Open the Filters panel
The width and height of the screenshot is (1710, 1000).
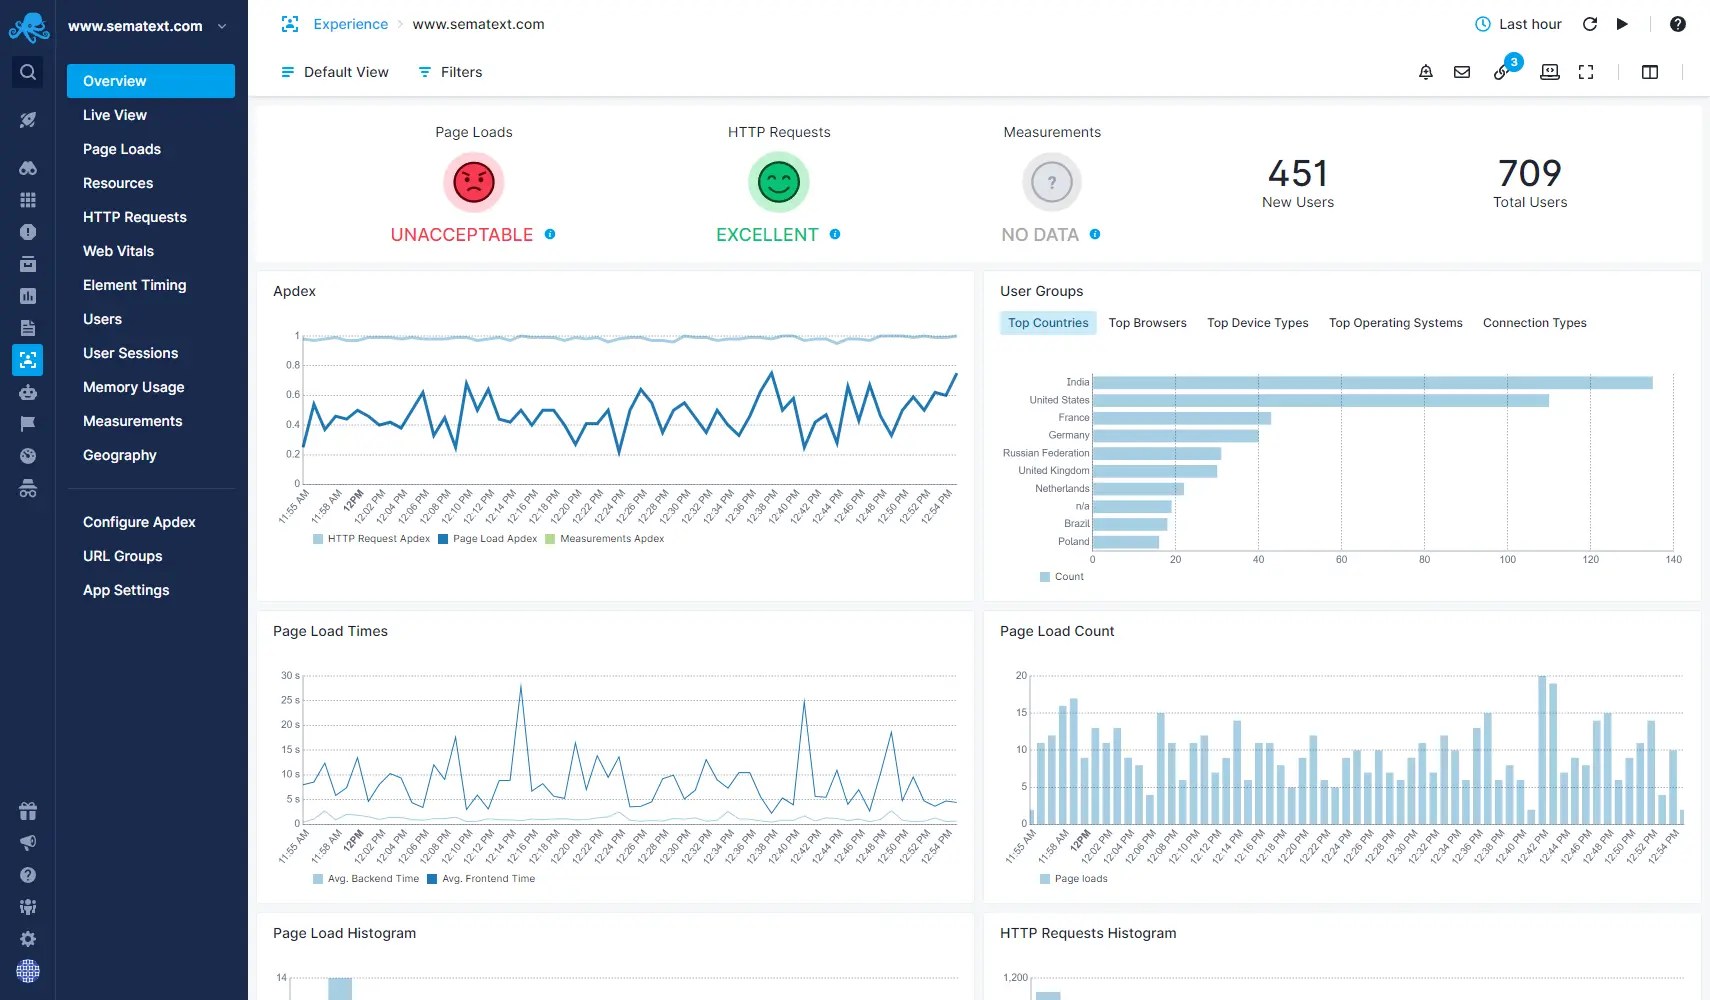click(450, 71)
